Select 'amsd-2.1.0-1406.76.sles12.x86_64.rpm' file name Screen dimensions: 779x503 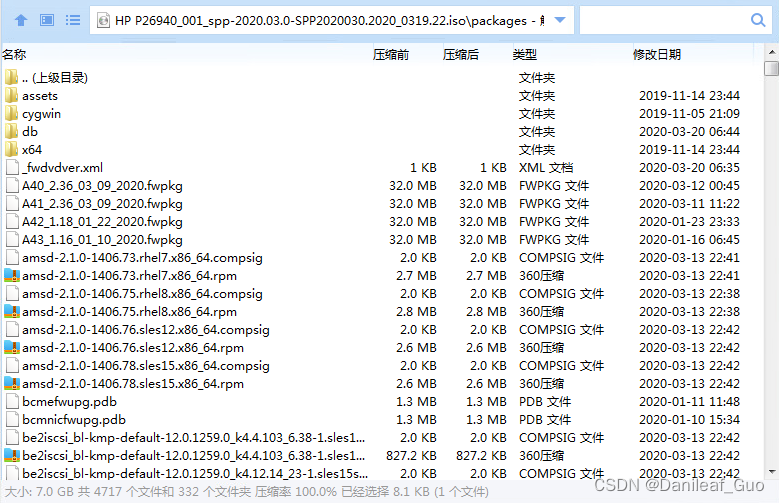133,347
